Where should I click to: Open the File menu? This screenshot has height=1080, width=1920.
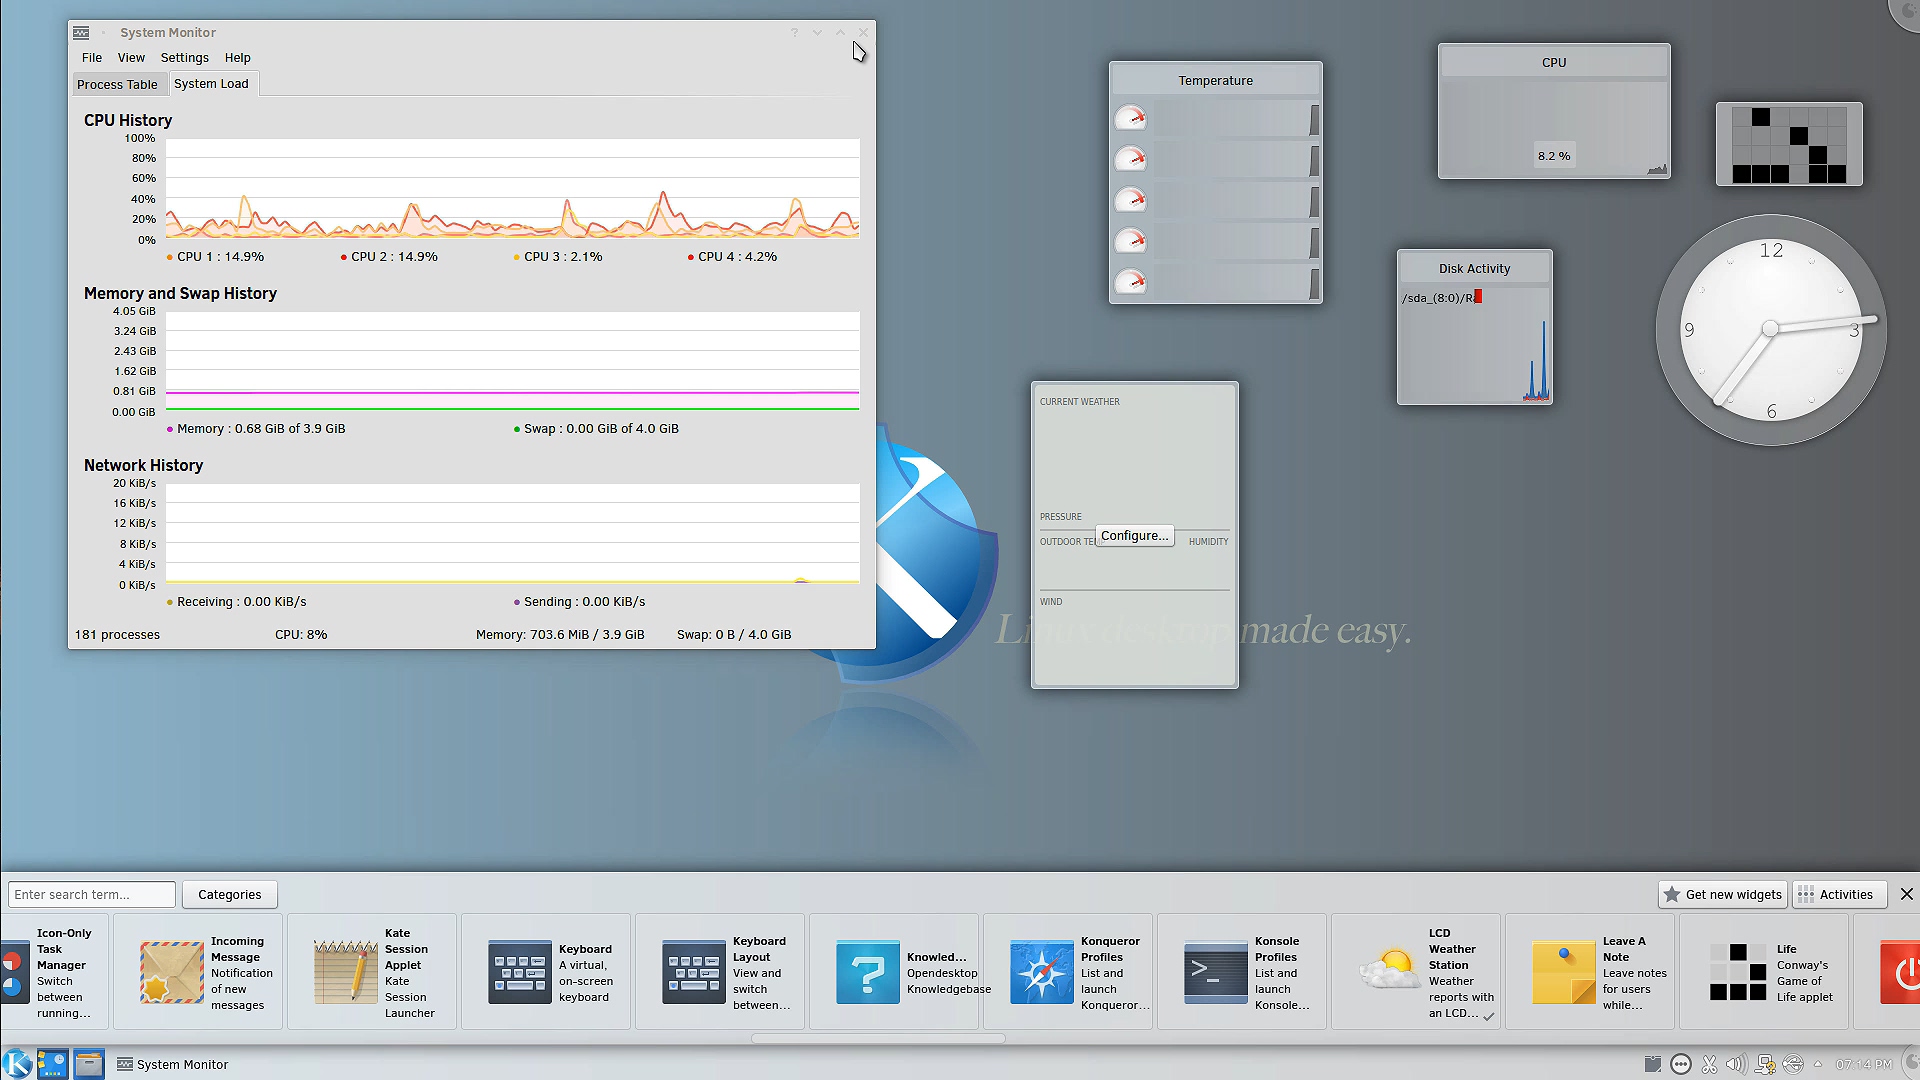(x=92, y=58)
